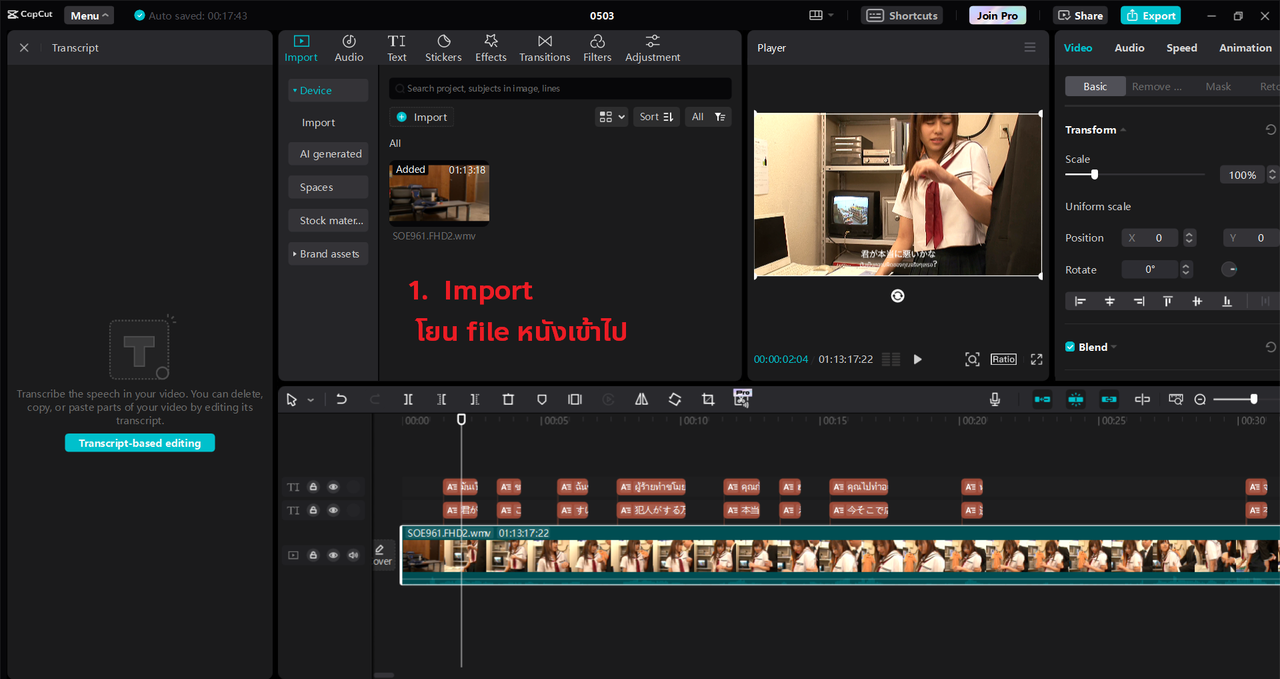Close the Transcript panel
This screenshot has width=1280, height=679.
tap(24, 48)
